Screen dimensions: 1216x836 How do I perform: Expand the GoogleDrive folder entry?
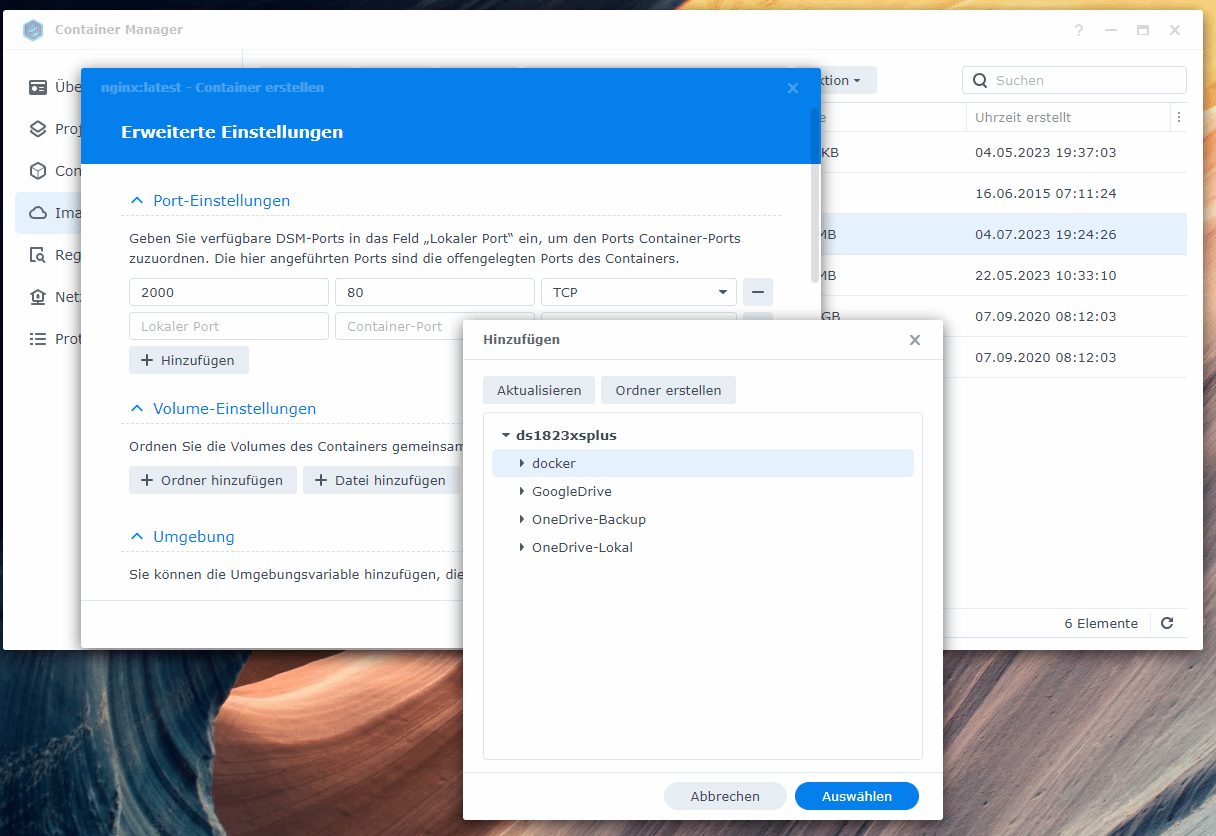[x=521, y=491]
